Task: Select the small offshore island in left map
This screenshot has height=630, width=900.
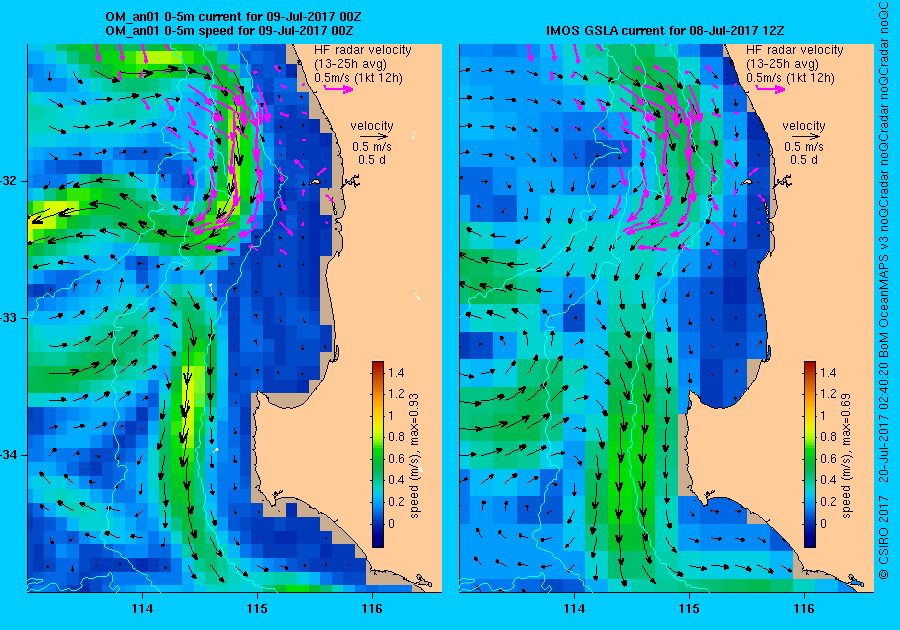Action: (x=314, y=182)
